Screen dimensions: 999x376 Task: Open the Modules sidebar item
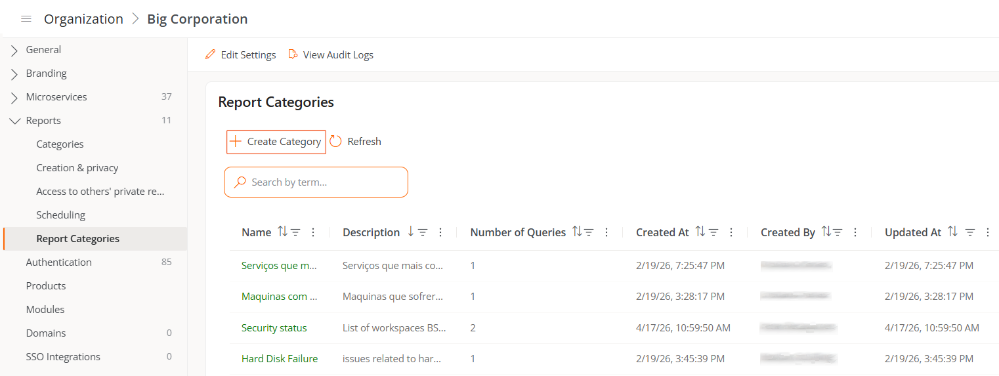tap(45, 309)
